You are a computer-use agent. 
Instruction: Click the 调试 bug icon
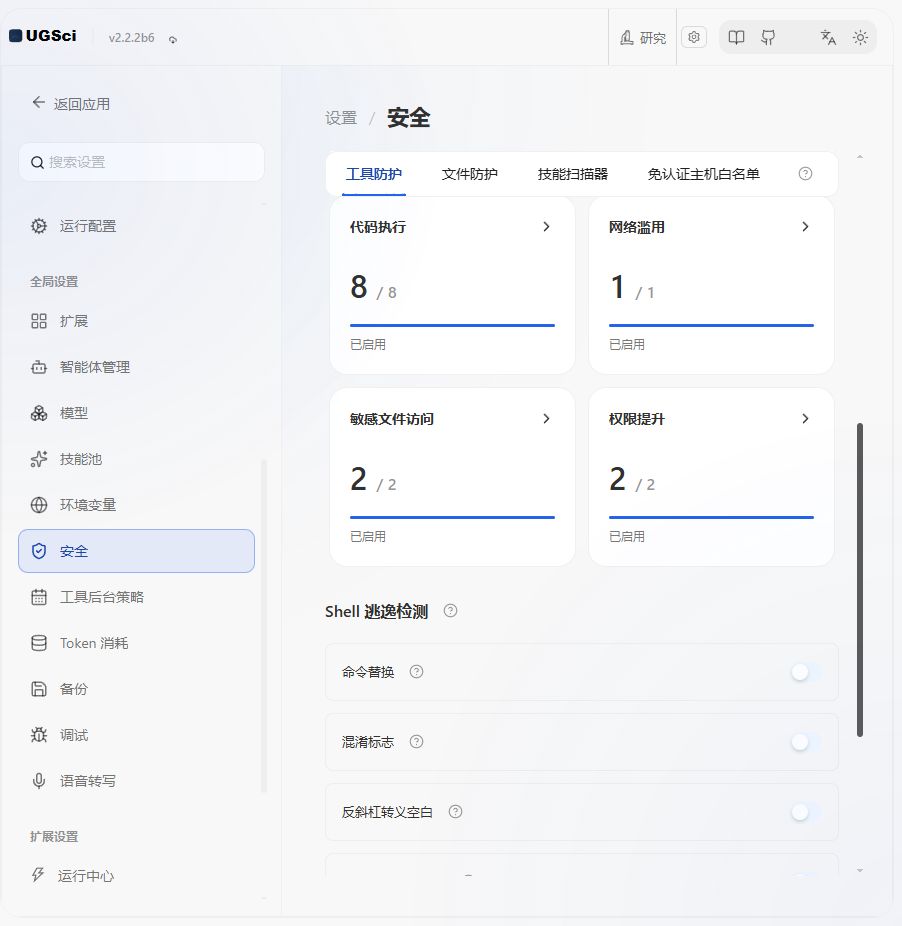39,735
